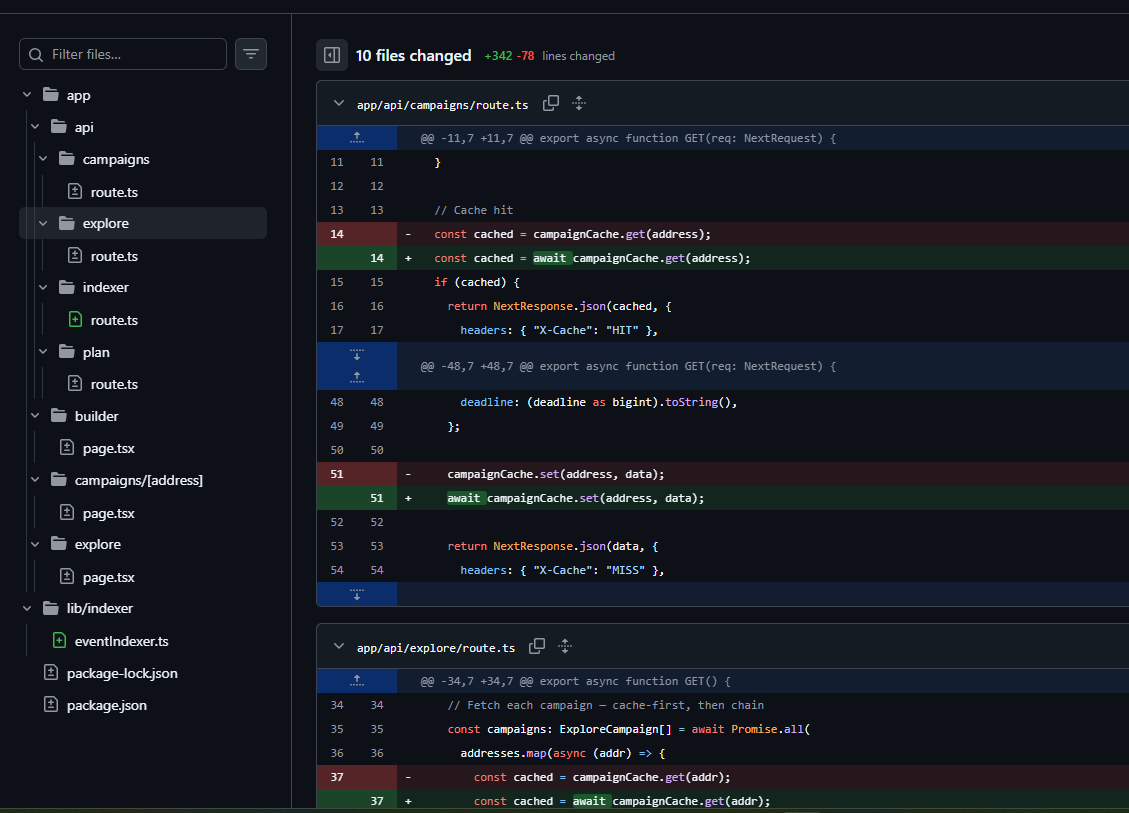Open page.tsx under builder folder

click(109, 448)
